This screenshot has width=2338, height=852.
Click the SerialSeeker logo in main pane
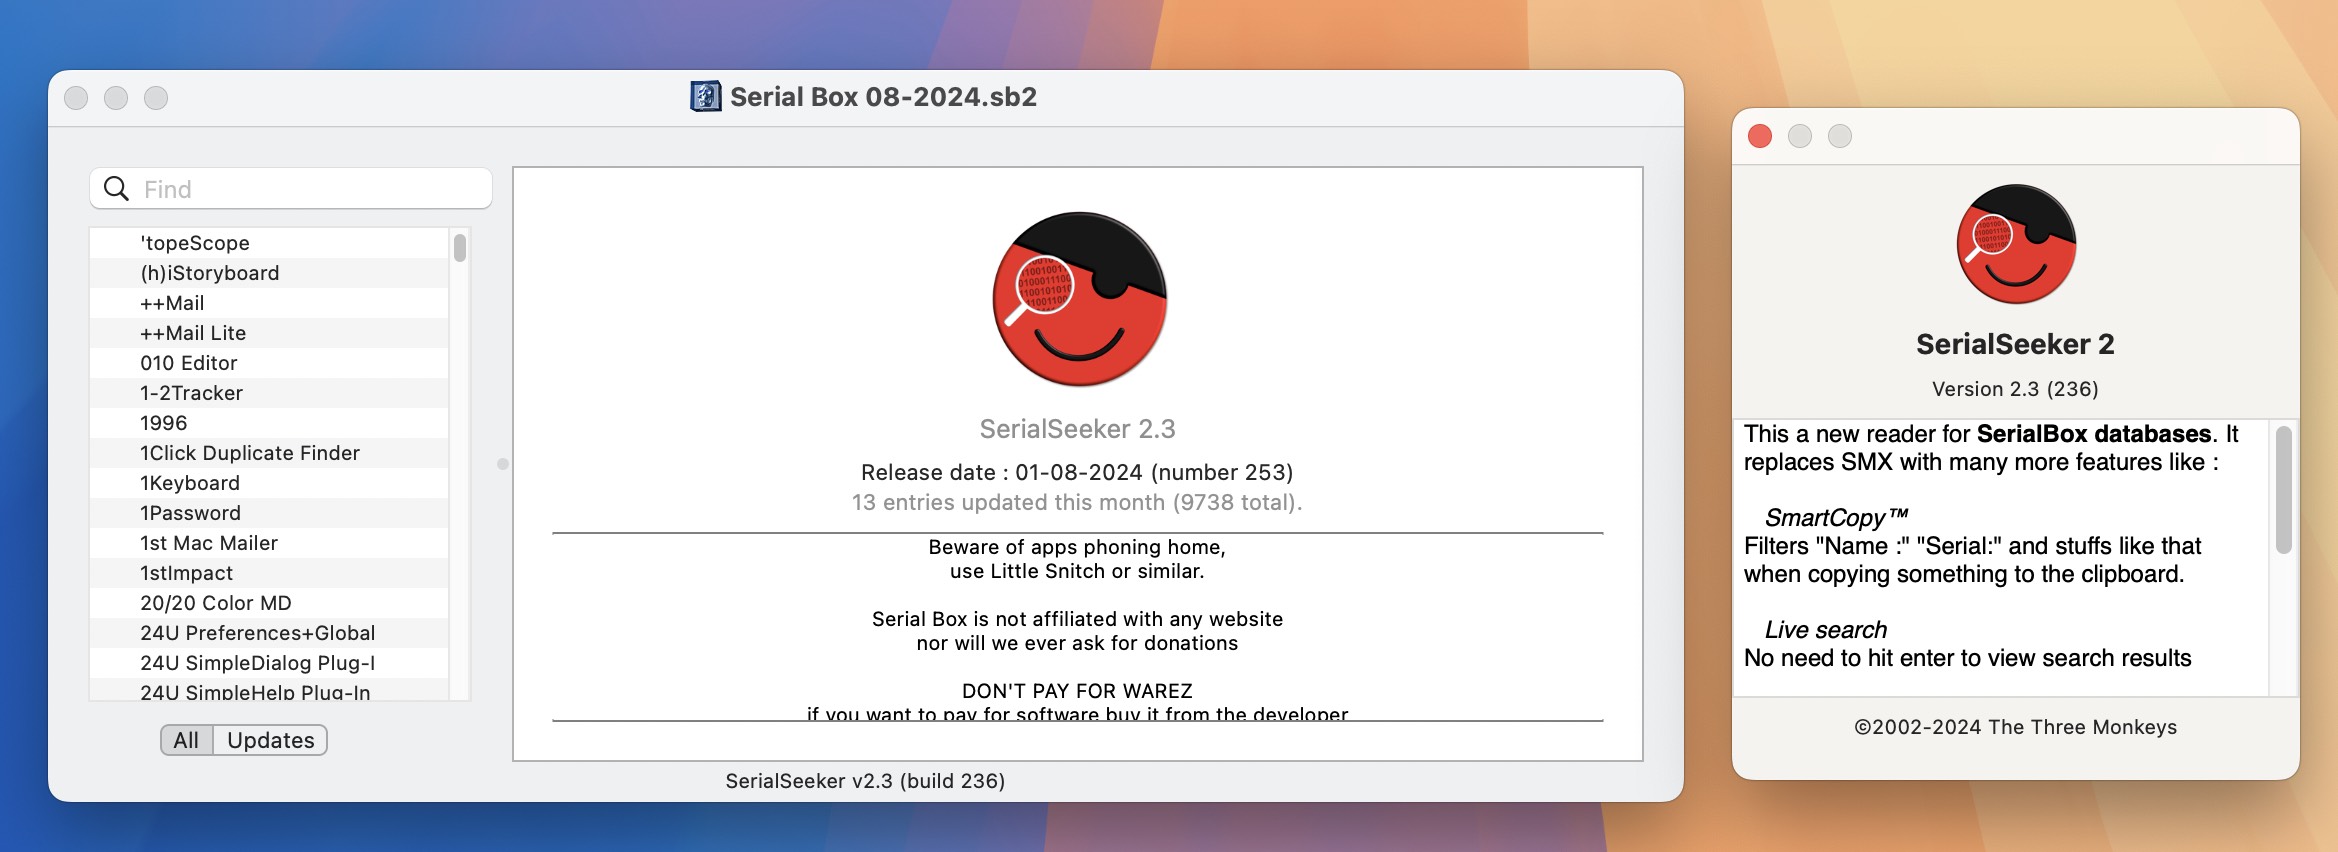point(1079,299)
